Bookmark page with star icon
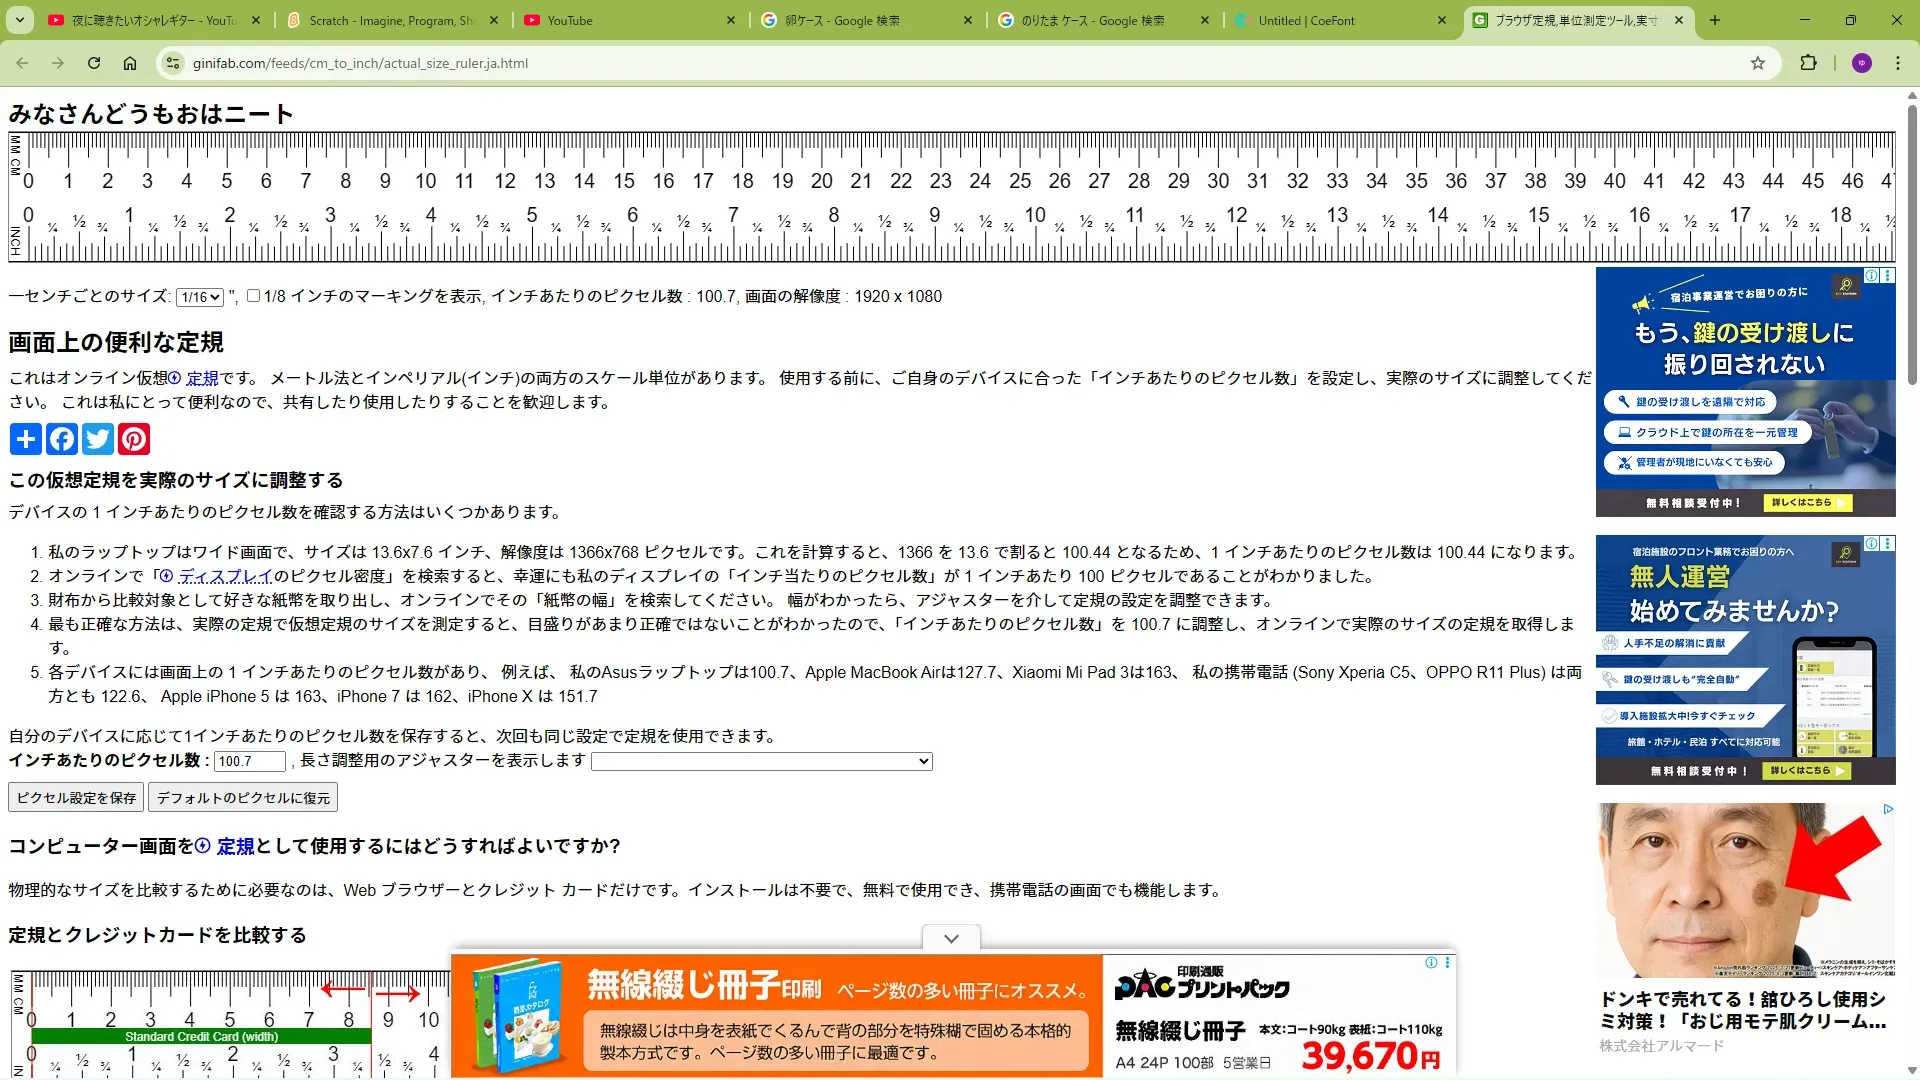 [1758, 63]
